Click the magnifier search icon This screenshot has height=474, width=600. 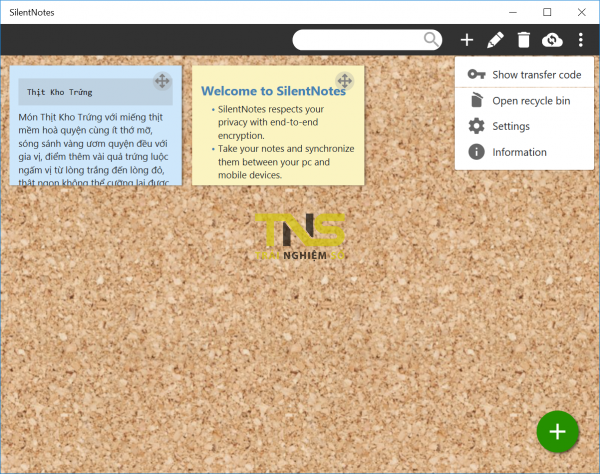[431, 39]
